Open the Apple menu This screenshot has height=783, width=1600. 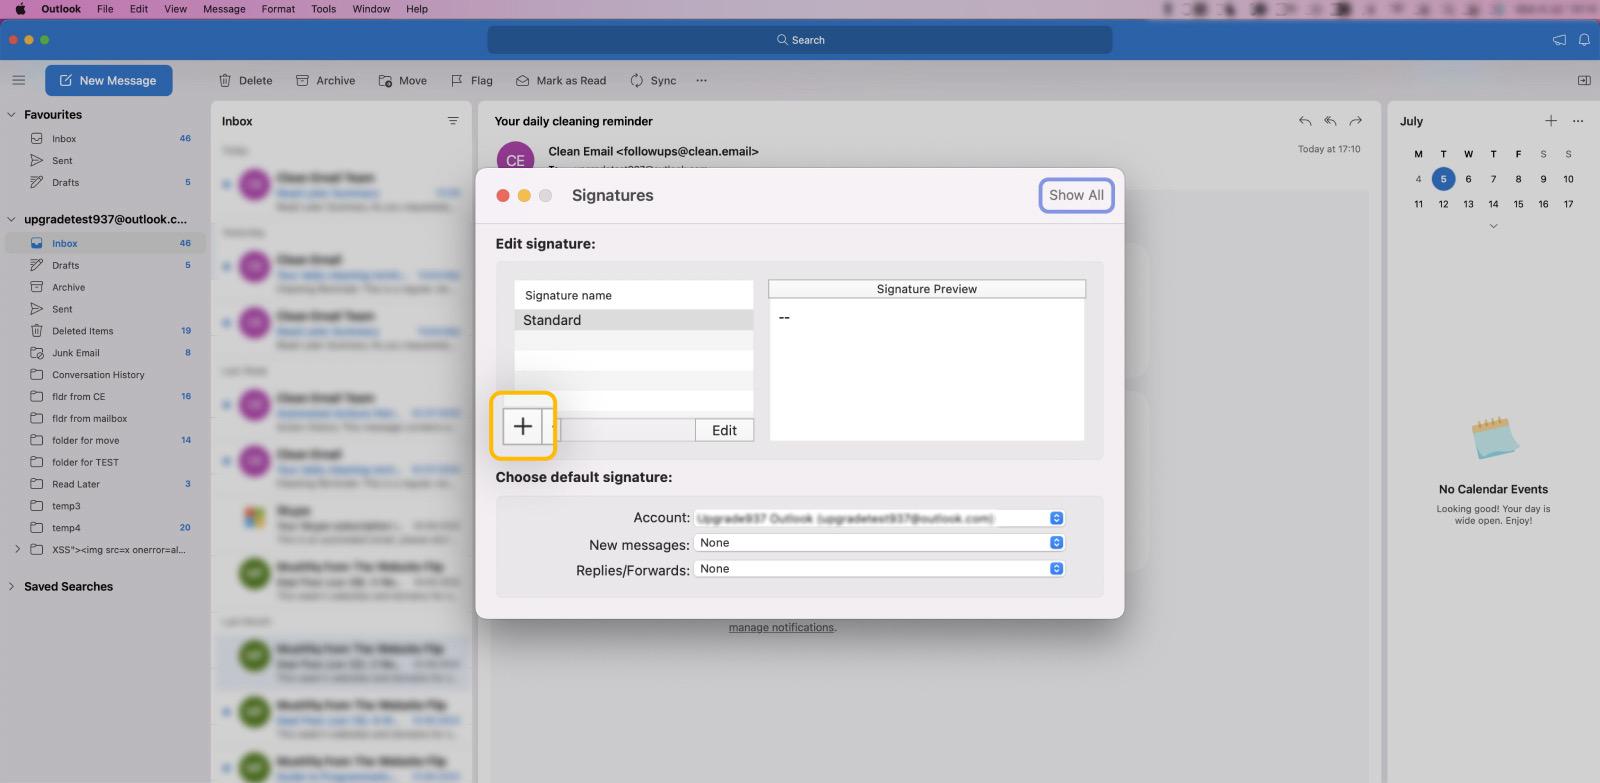(x=19, y=9)
